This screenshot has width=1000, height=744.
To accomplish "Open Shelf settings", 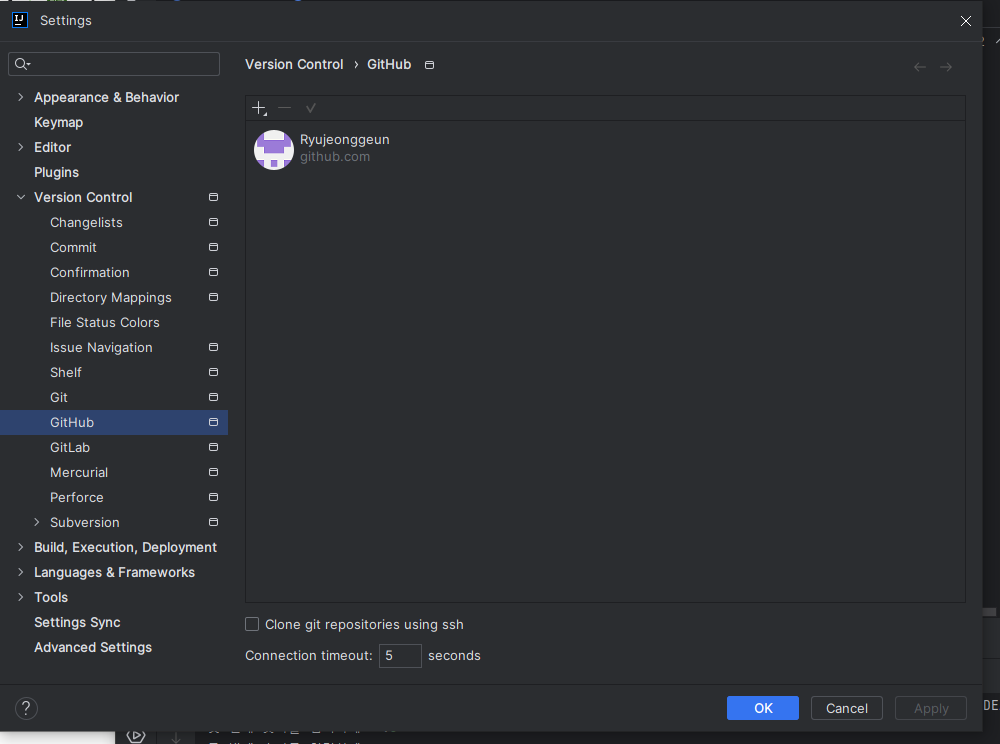I will pos(66,372).
